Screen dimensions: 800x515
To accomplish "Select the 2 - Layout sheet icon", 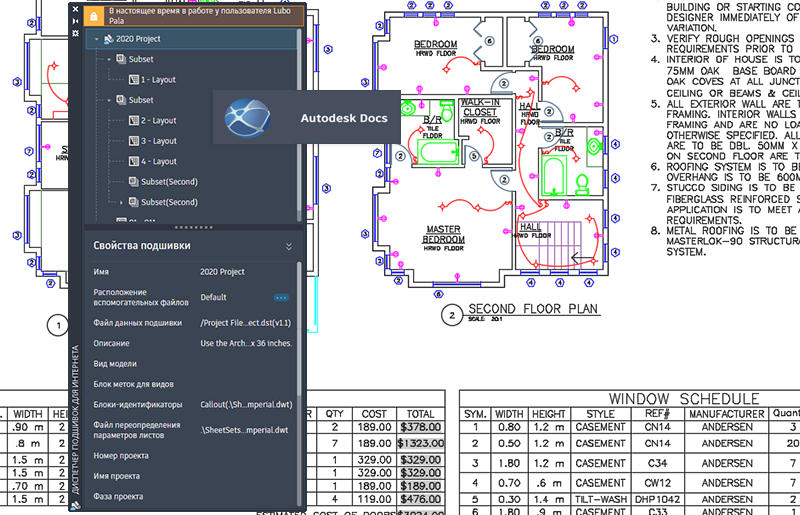I will 134,120.
